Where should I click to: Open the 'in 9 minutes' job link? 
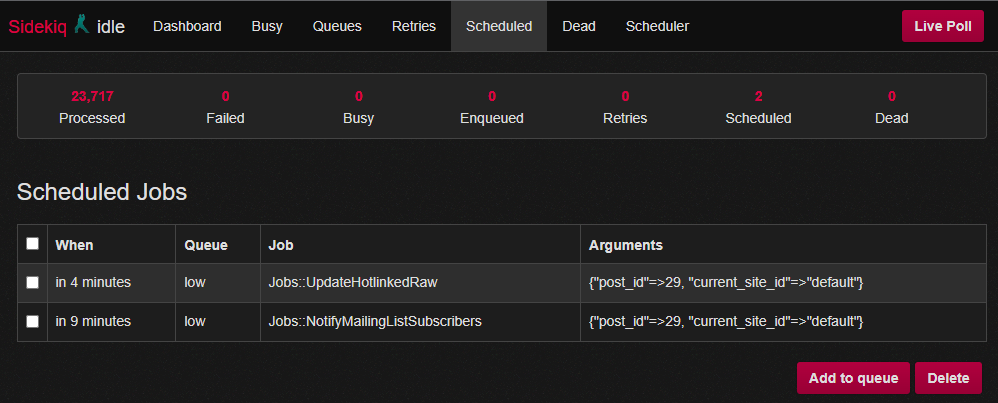[x=94, y=322]
